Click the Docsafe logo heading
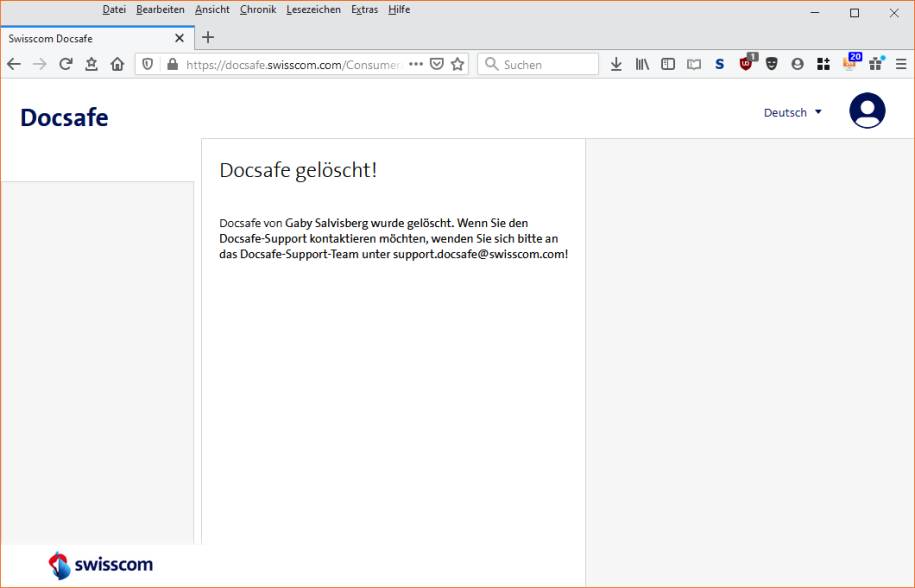Screen dimensions: 915x588 click(64, 117)
